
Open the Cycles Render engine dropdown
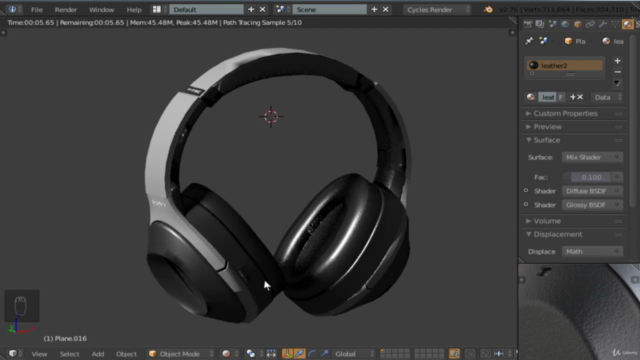[x=438, y=9]
